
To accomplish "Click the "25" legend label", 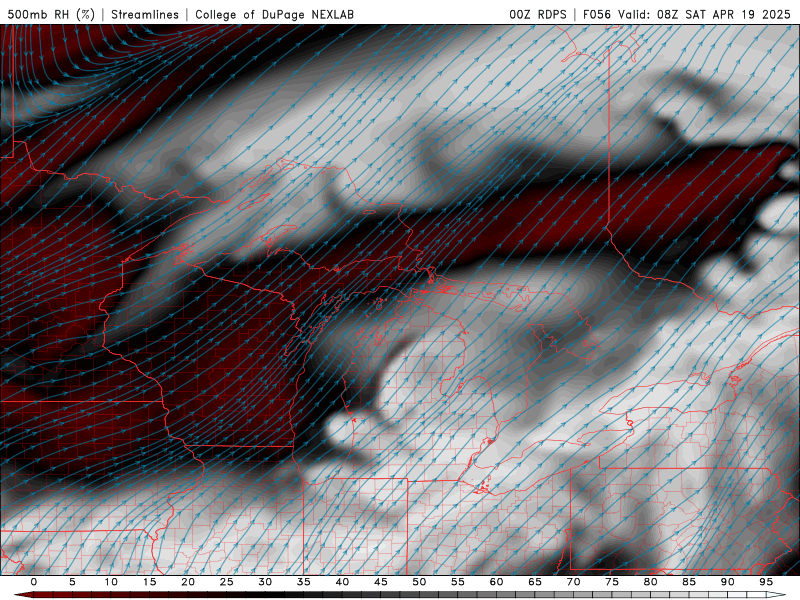I will 227,582.
